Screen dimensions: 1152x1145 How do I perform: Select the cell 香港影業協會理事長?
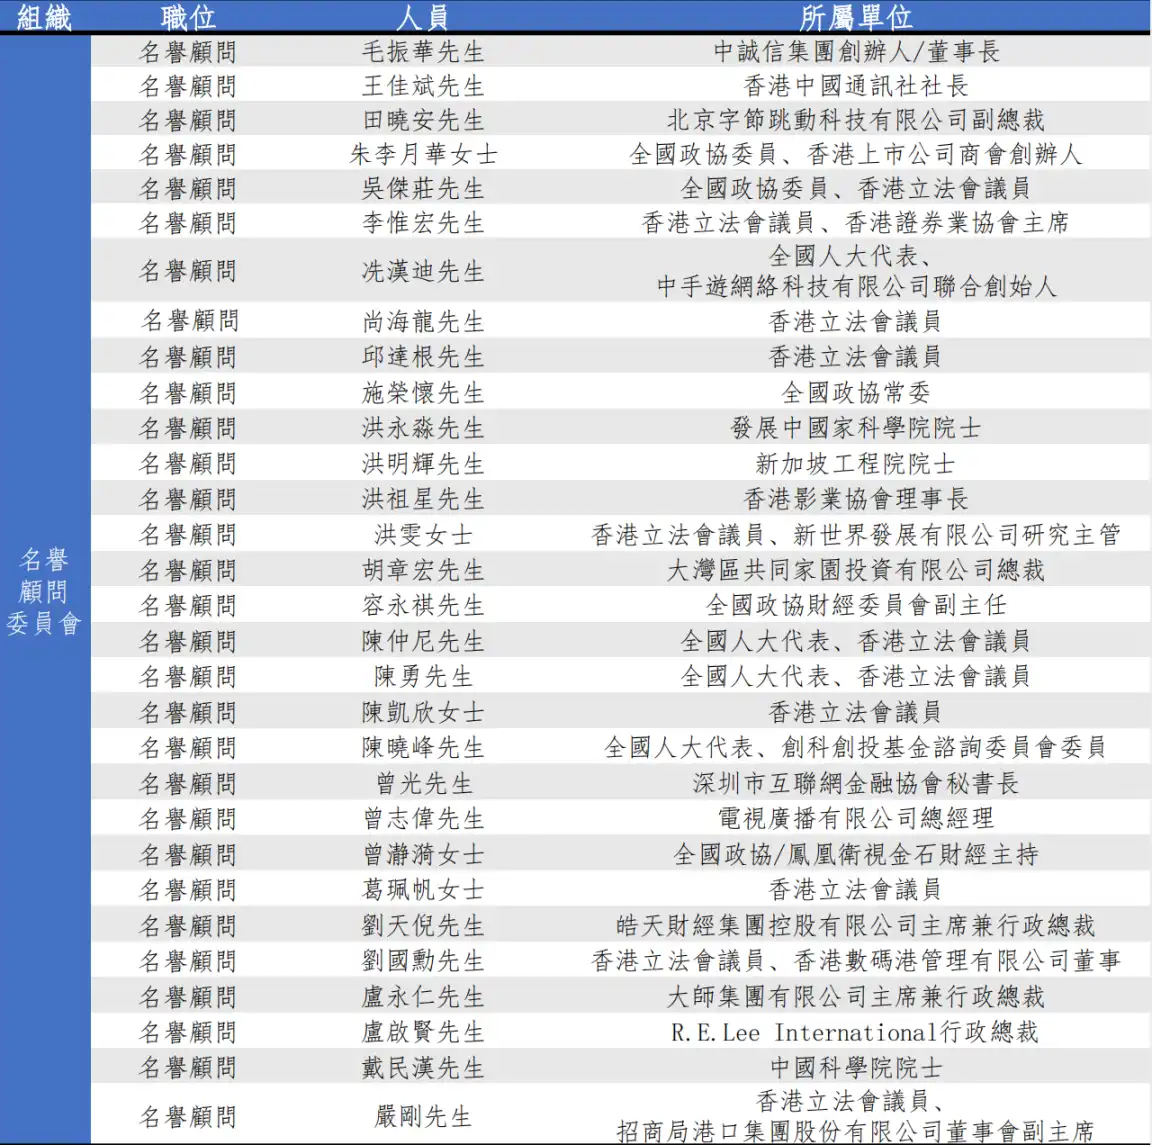tap(857, 499)
